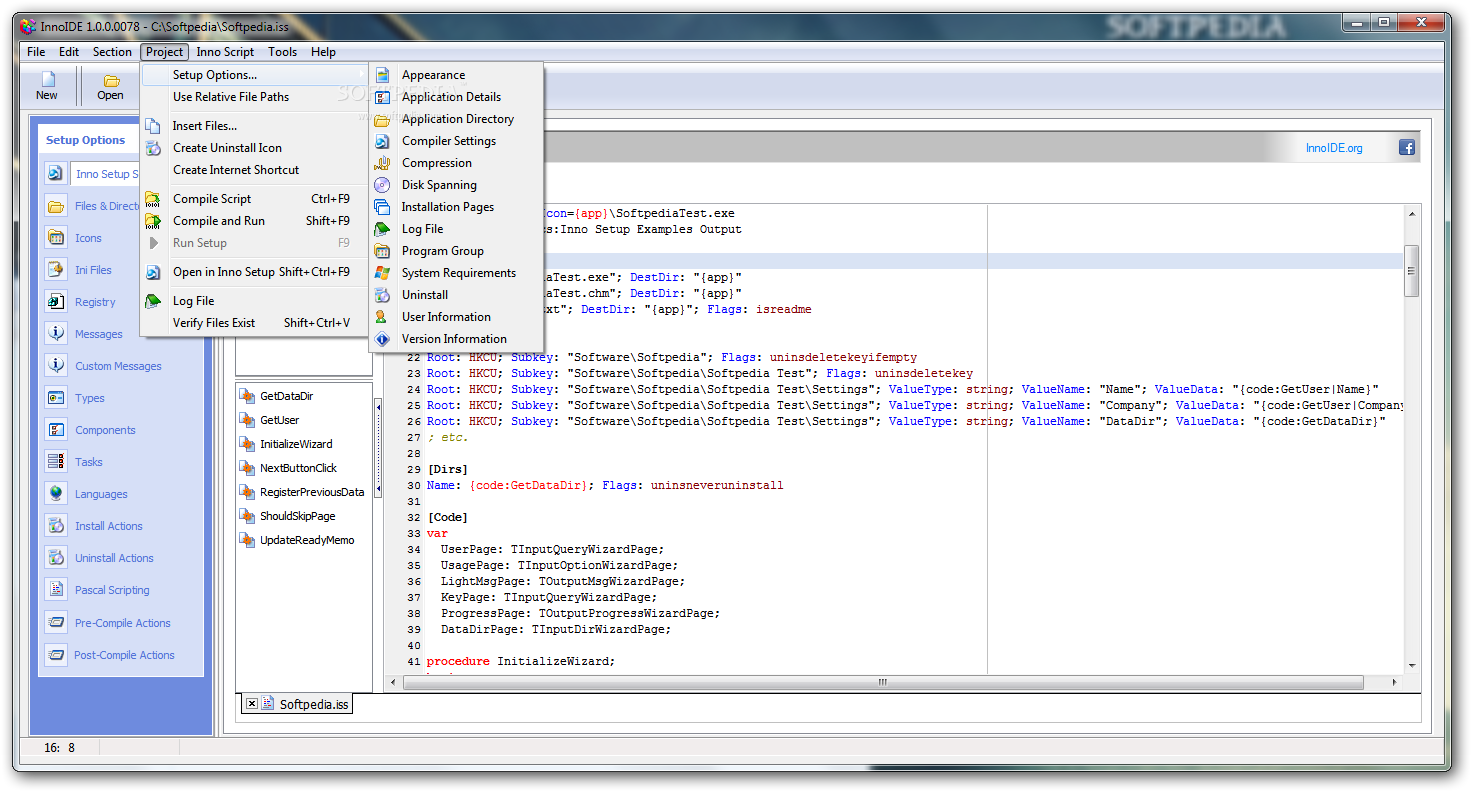Screen dimensions: 1472x792
Task: Click the editor horizontal scrollbar thumb
Action: [x=883, y=682]
